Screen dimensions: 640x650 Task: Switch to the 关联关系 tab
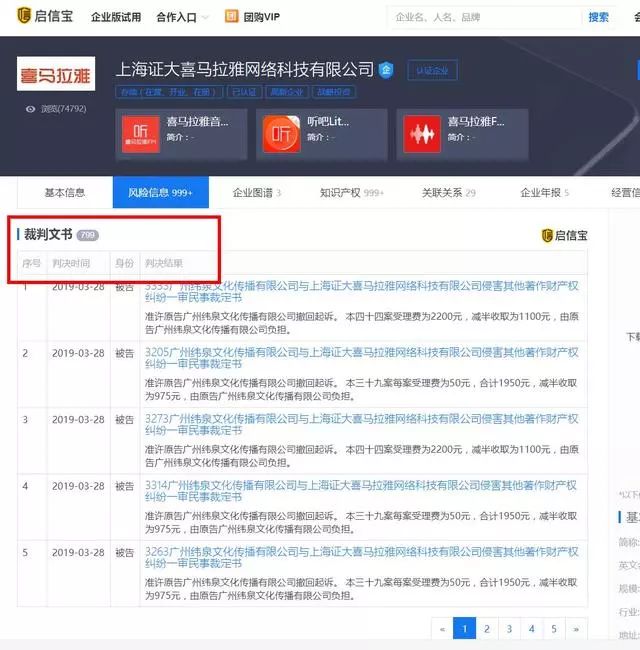click(x=448, y=193)
